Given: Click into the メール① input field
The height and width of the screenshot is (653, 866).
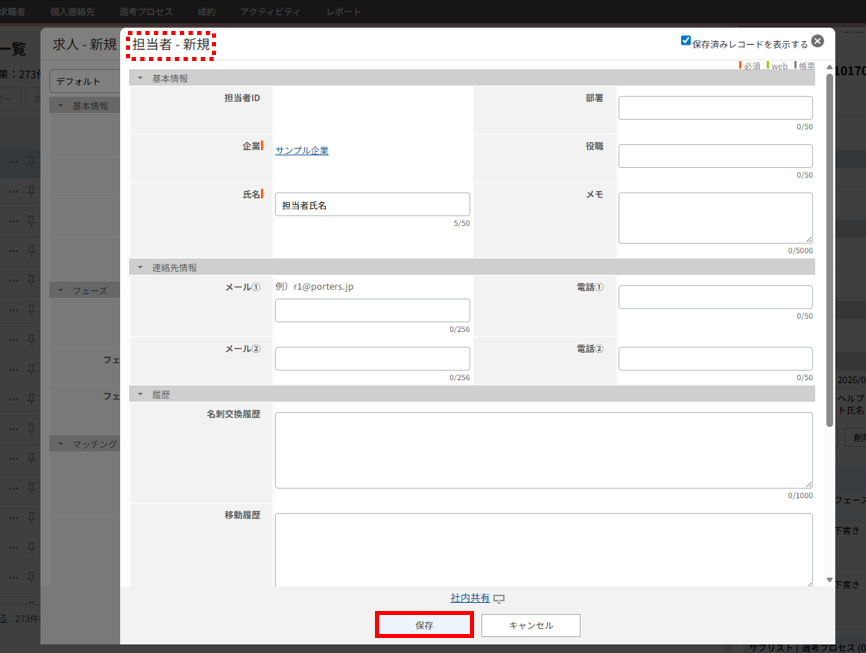Looking at the screenshot, I should click(372, 310).
